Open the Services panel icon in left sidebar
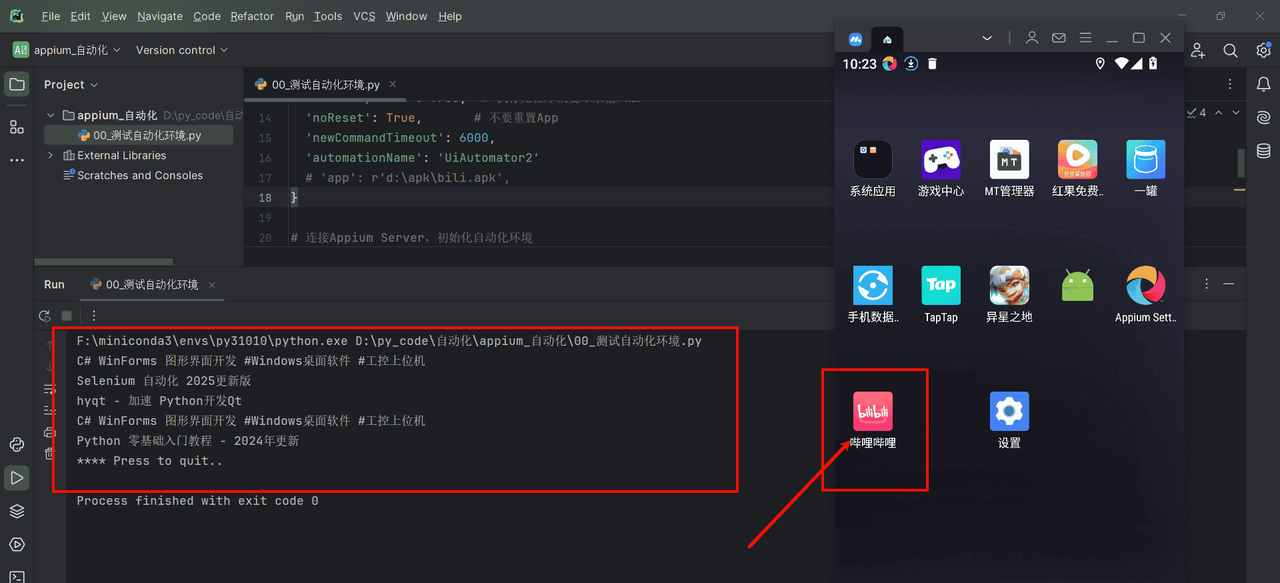Viewport: 1280px width, 583px height. pyautogui.click(x=16, y=511)
